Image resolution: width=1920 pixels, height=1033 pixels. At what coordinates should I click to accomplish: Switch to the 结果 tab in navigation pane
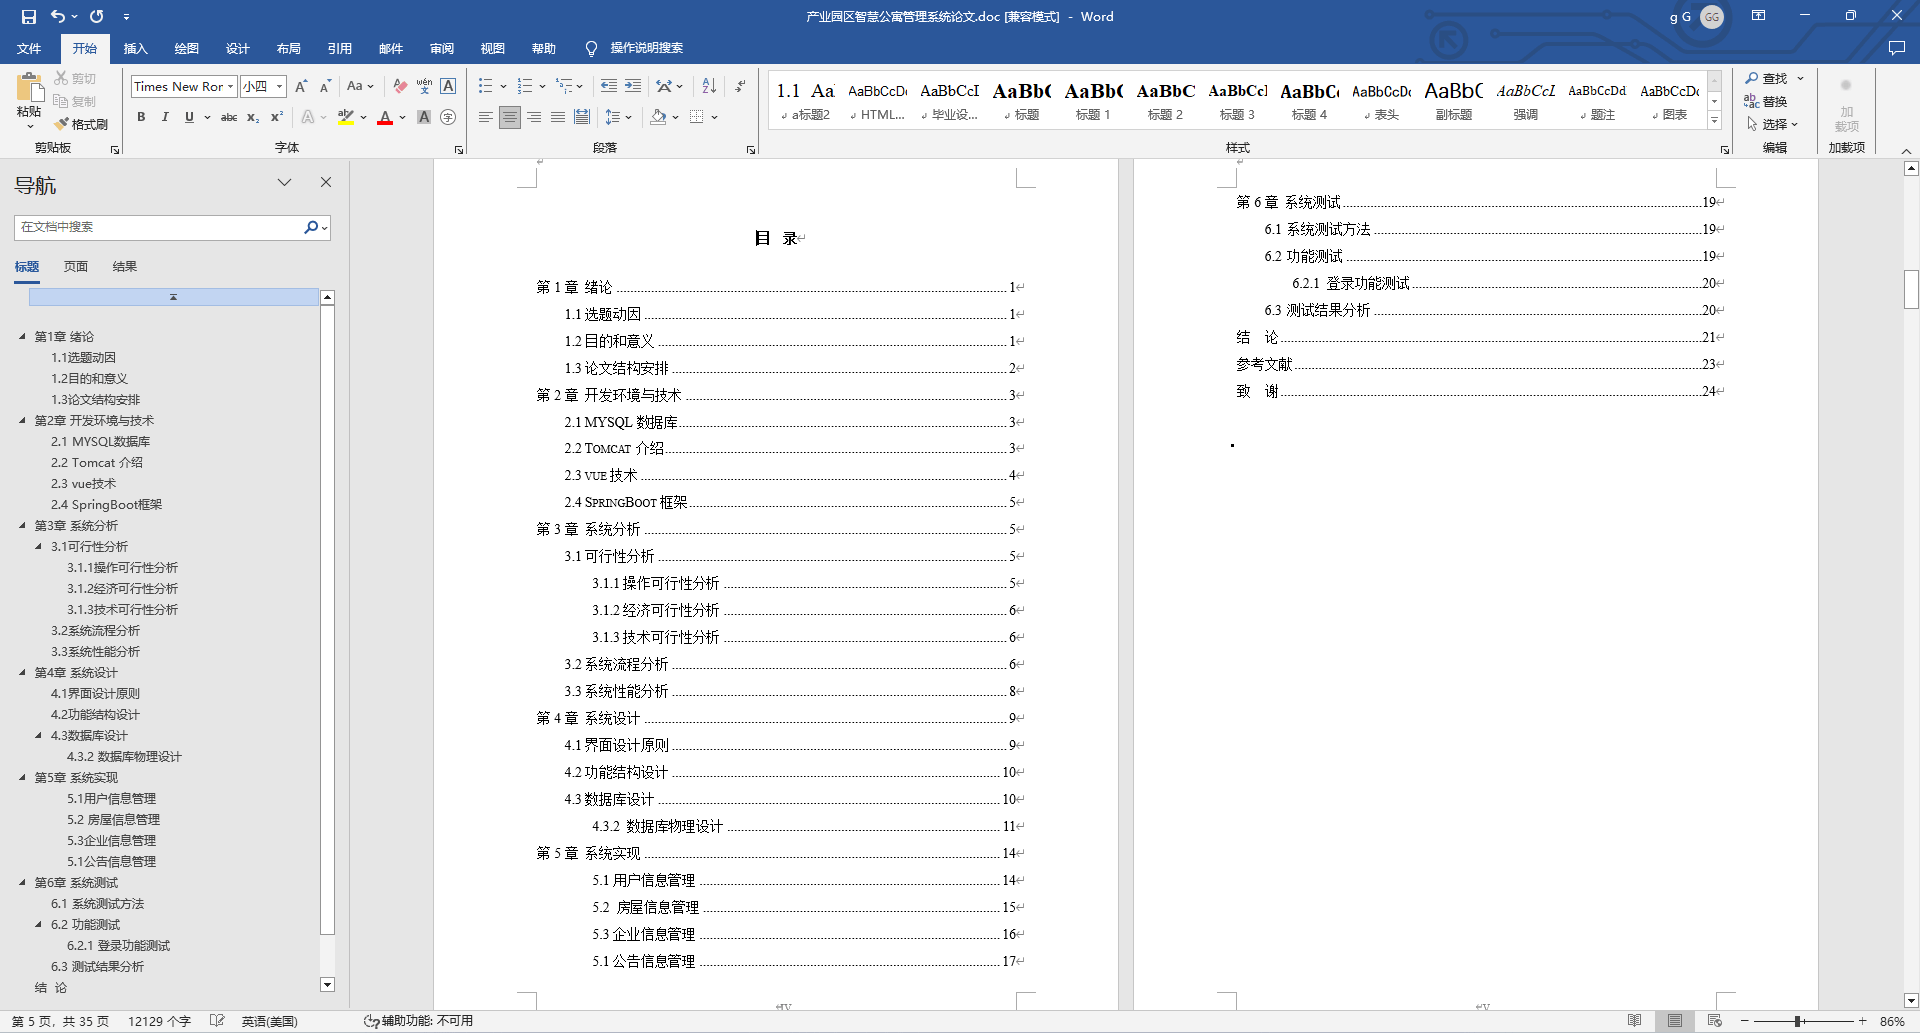[125, 267]
